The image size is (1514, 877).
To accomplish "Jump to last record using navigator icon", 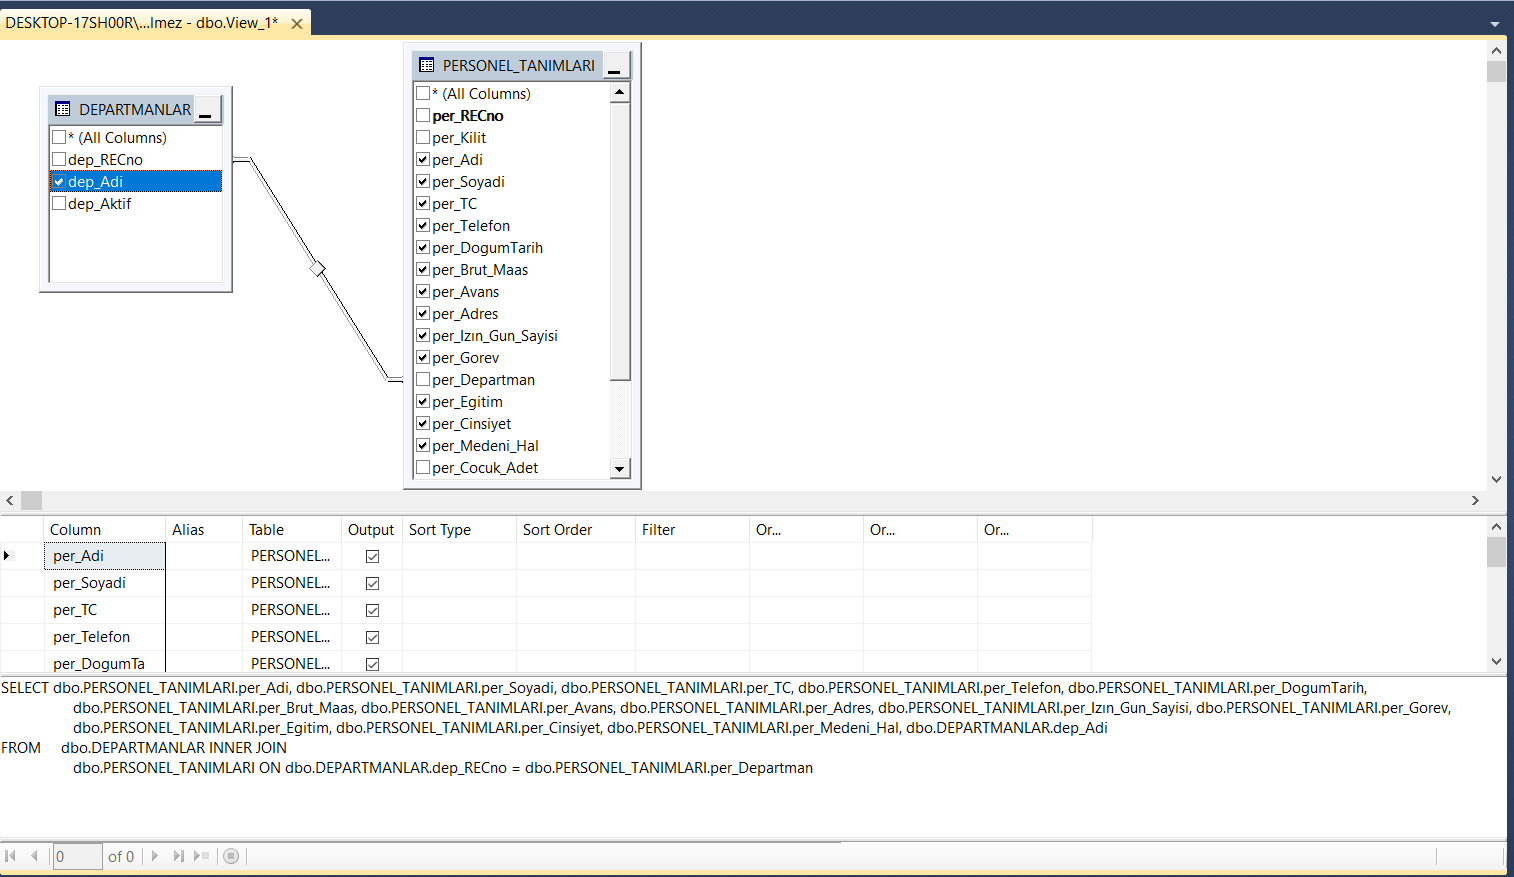I will (177, 856).
